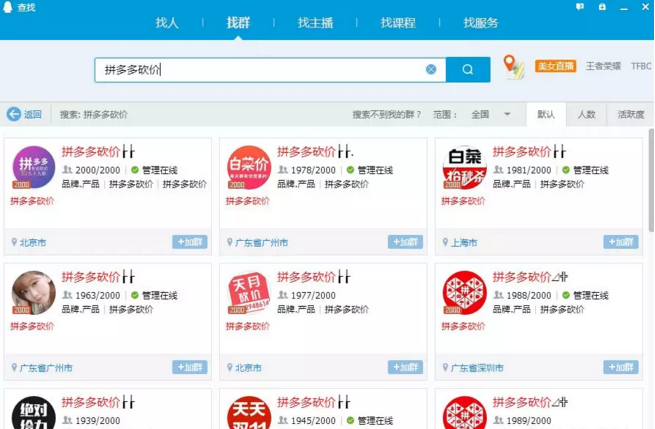Screen dimensions: 655x429
Task: Click +加群 on the 1977/2000 group
Action: (x=406, y=367)
